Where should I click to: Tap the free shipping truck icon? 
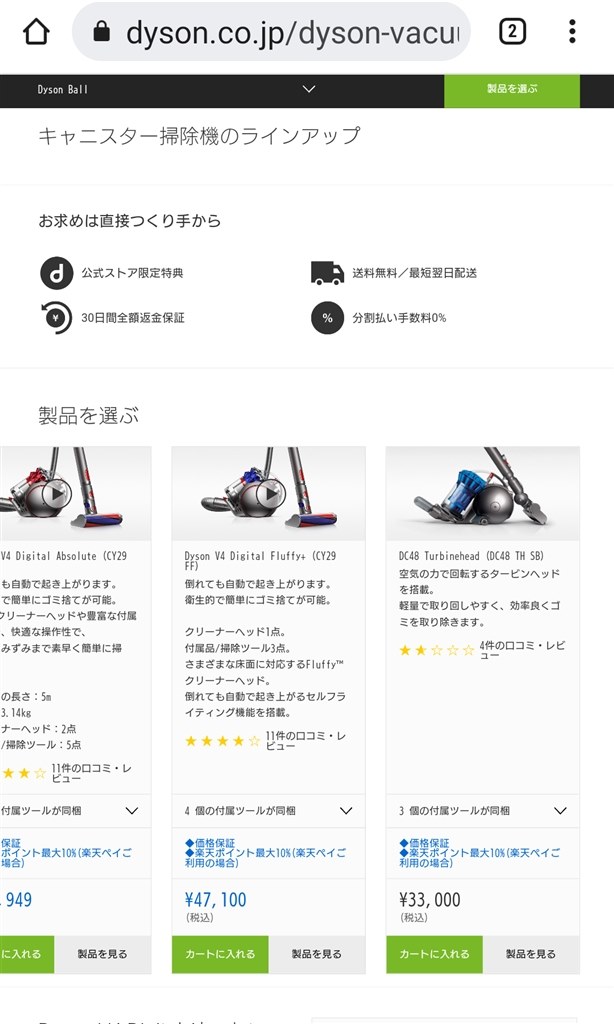pyautogui.click(x=327, y=273)
